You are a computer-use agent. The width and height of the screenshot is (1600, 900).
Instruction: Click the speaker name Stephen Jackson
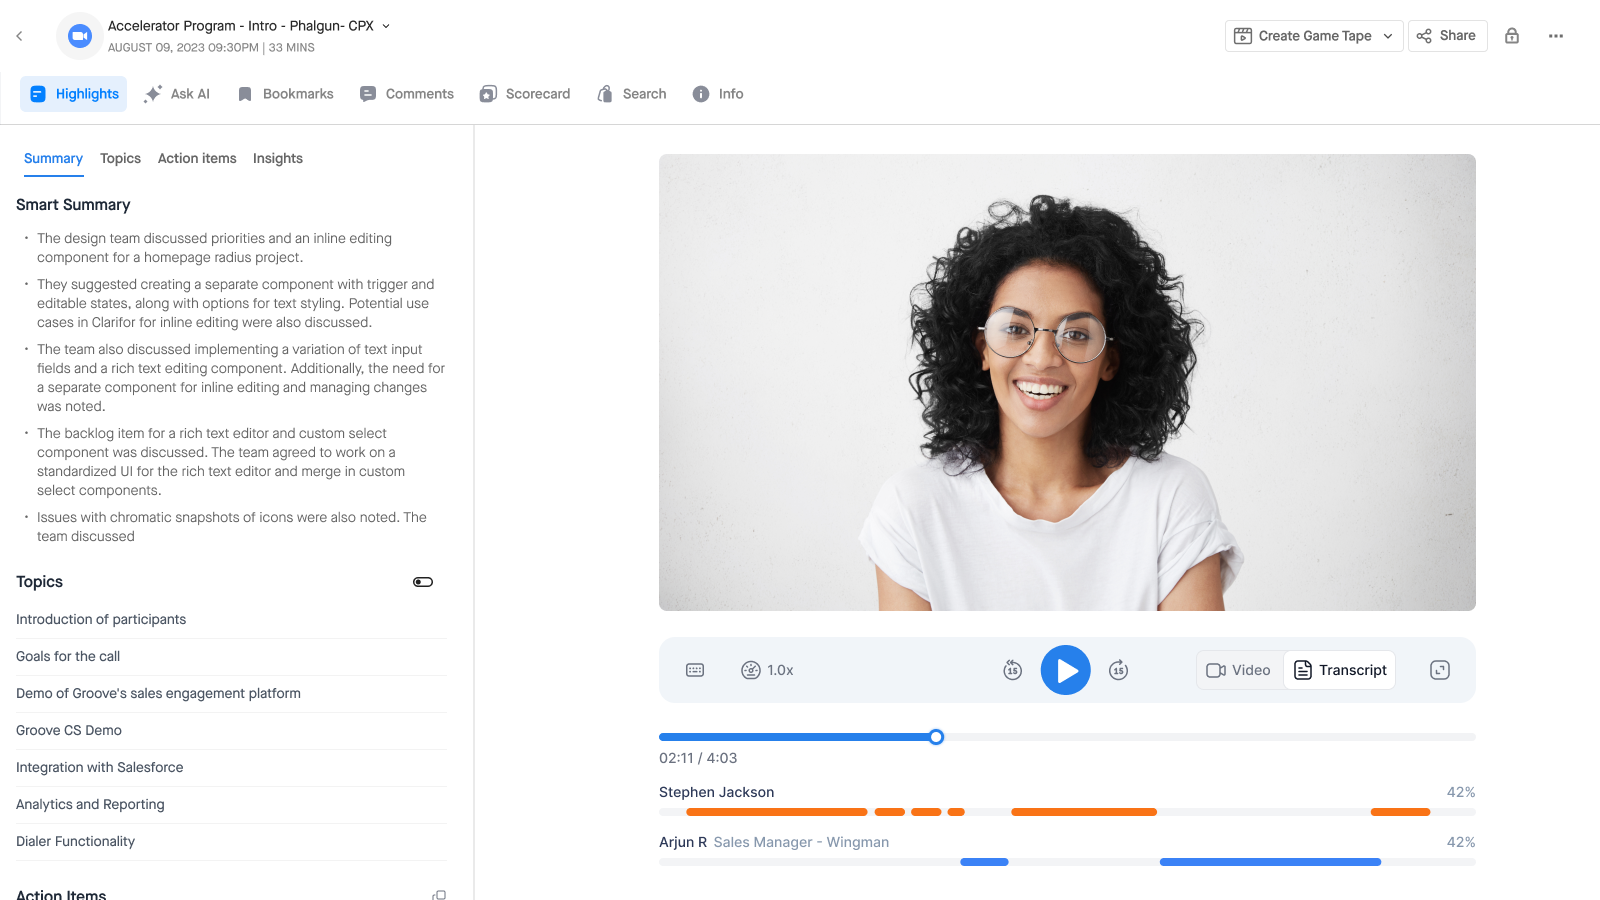[716, 792]
